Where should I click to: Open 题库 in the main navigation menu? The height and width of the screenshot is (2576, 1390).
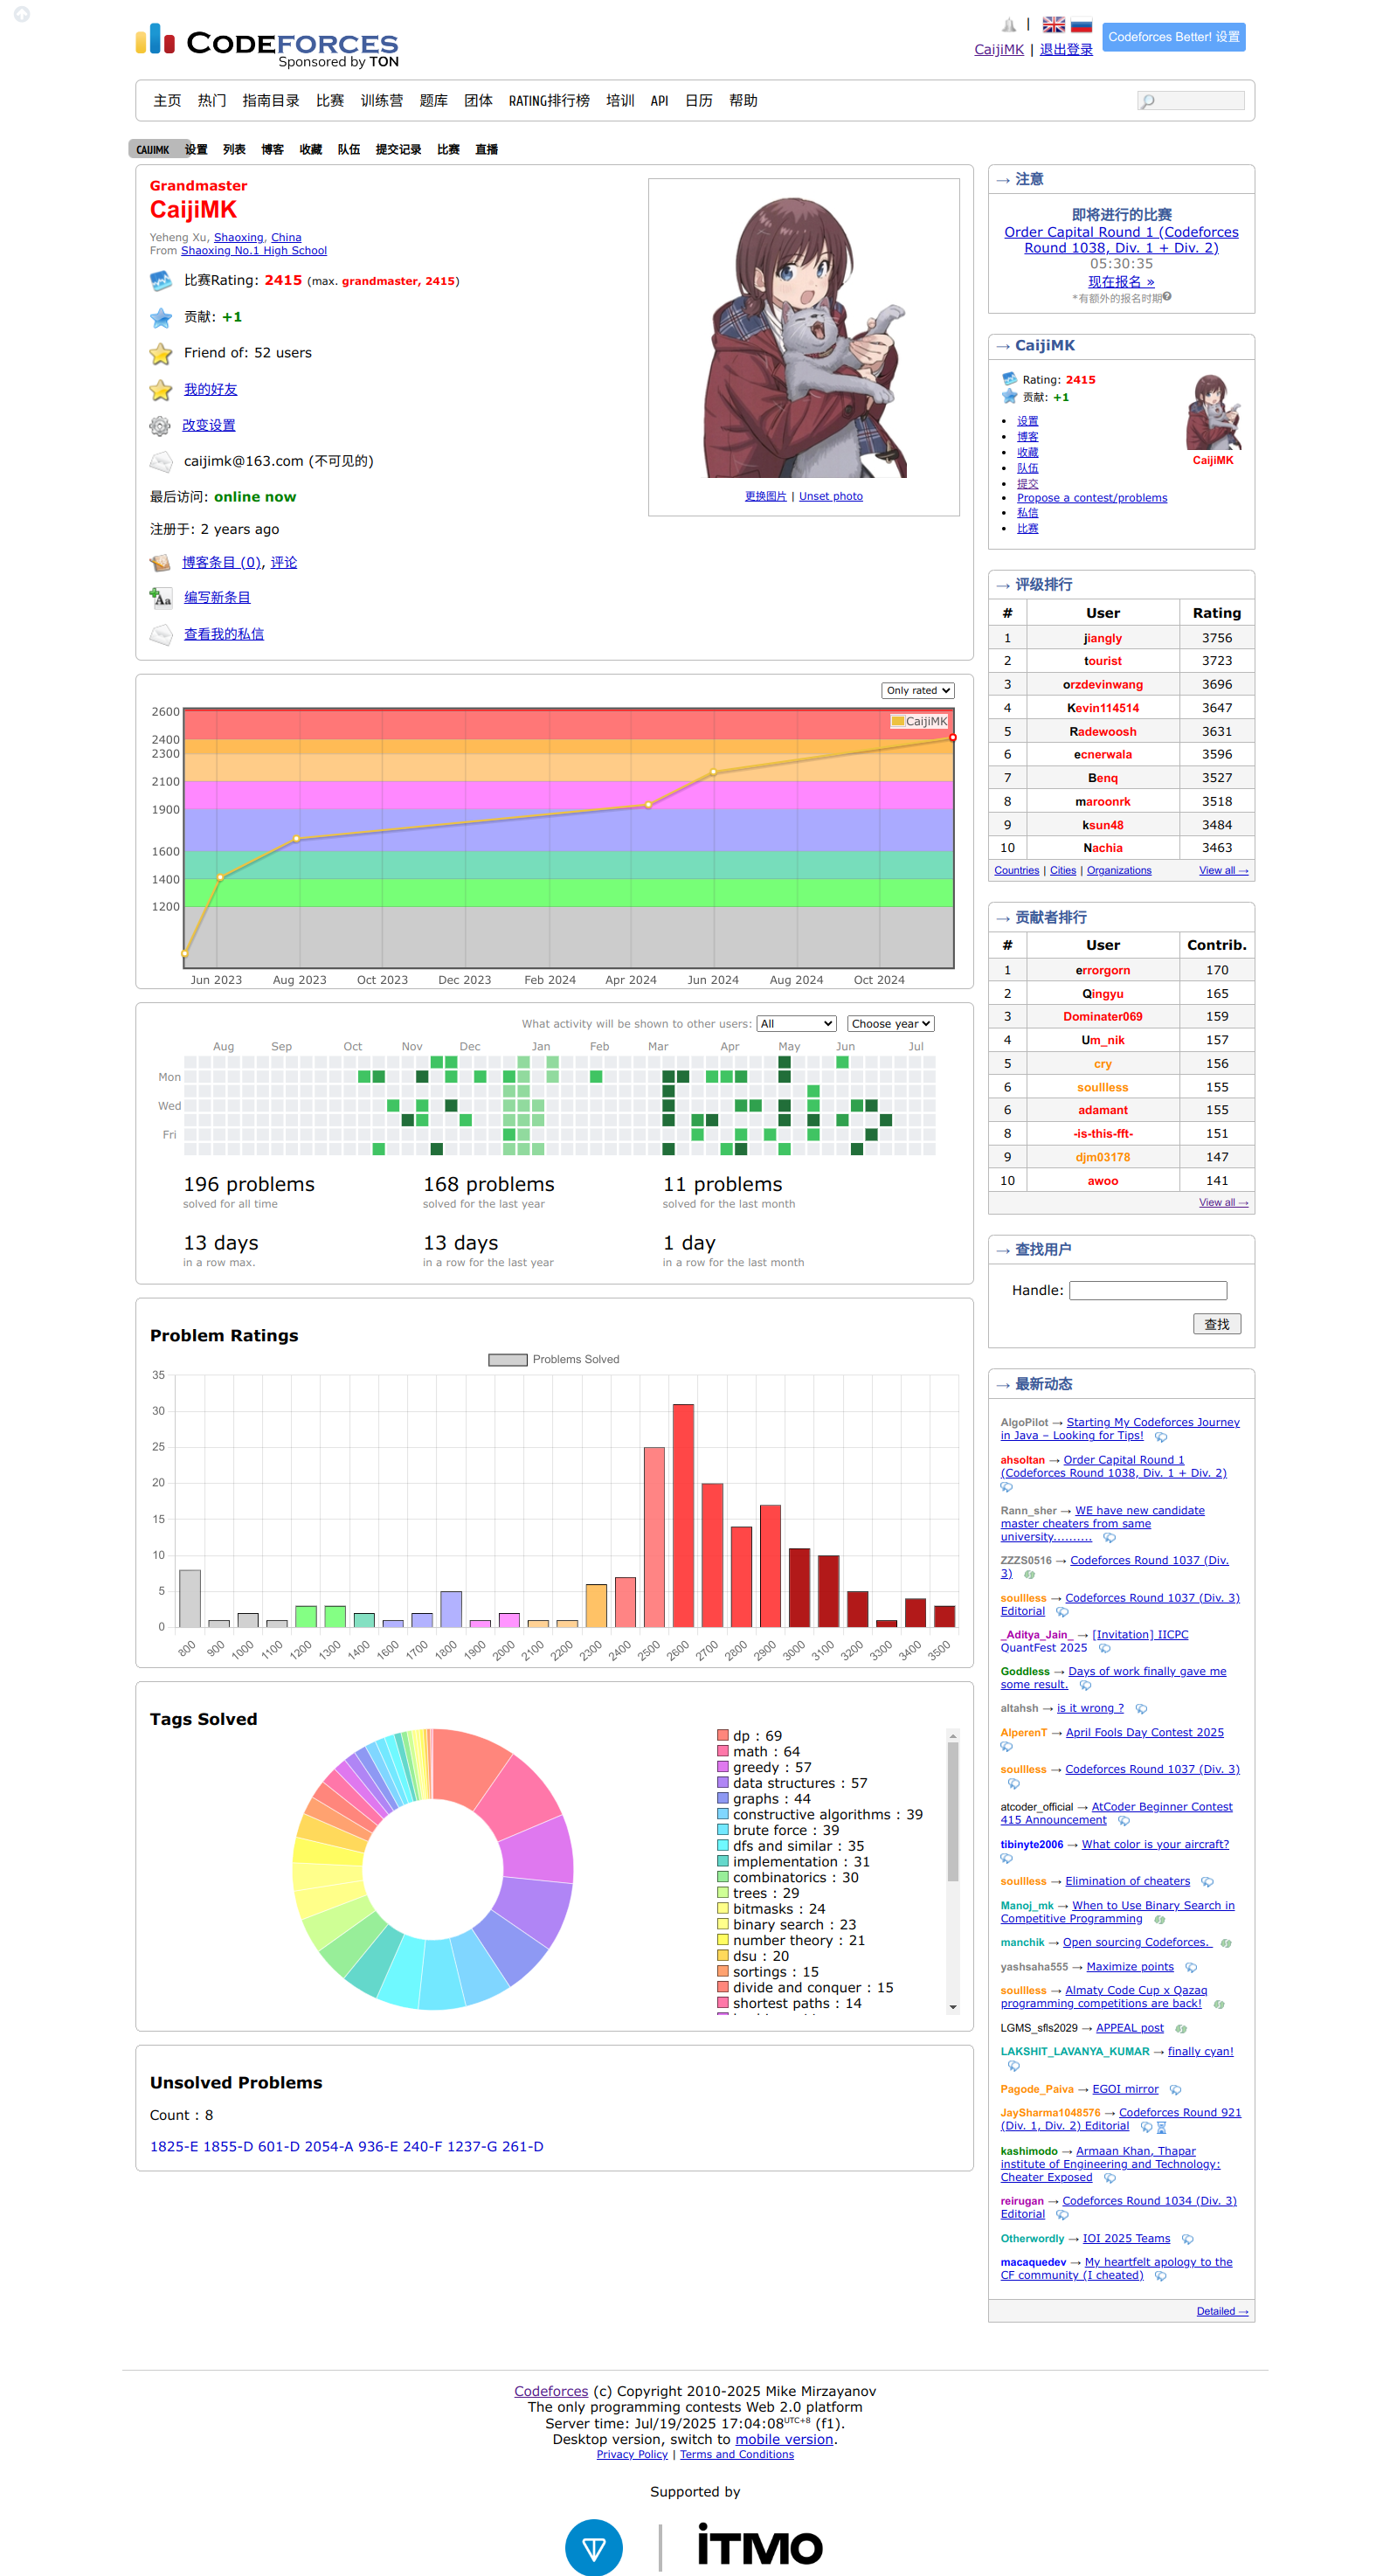coord(433,101)
